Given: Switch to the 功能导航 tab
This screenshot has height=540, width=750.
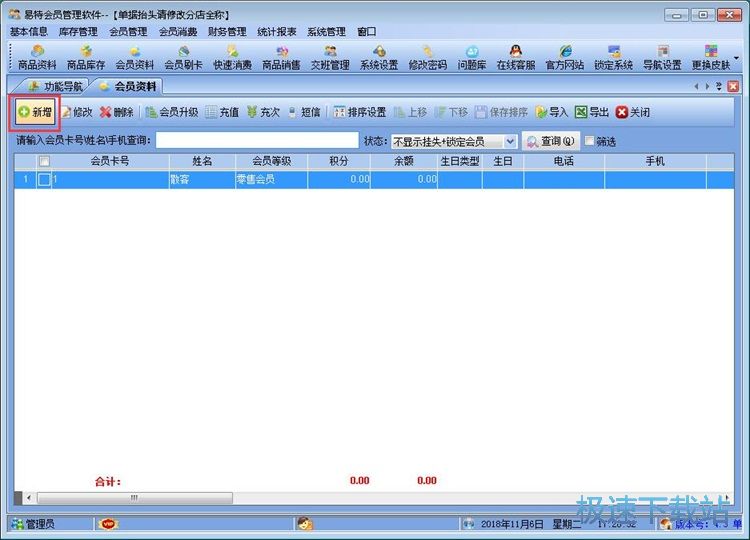Looking at the screenshot, I should click(x=54, y=87).
